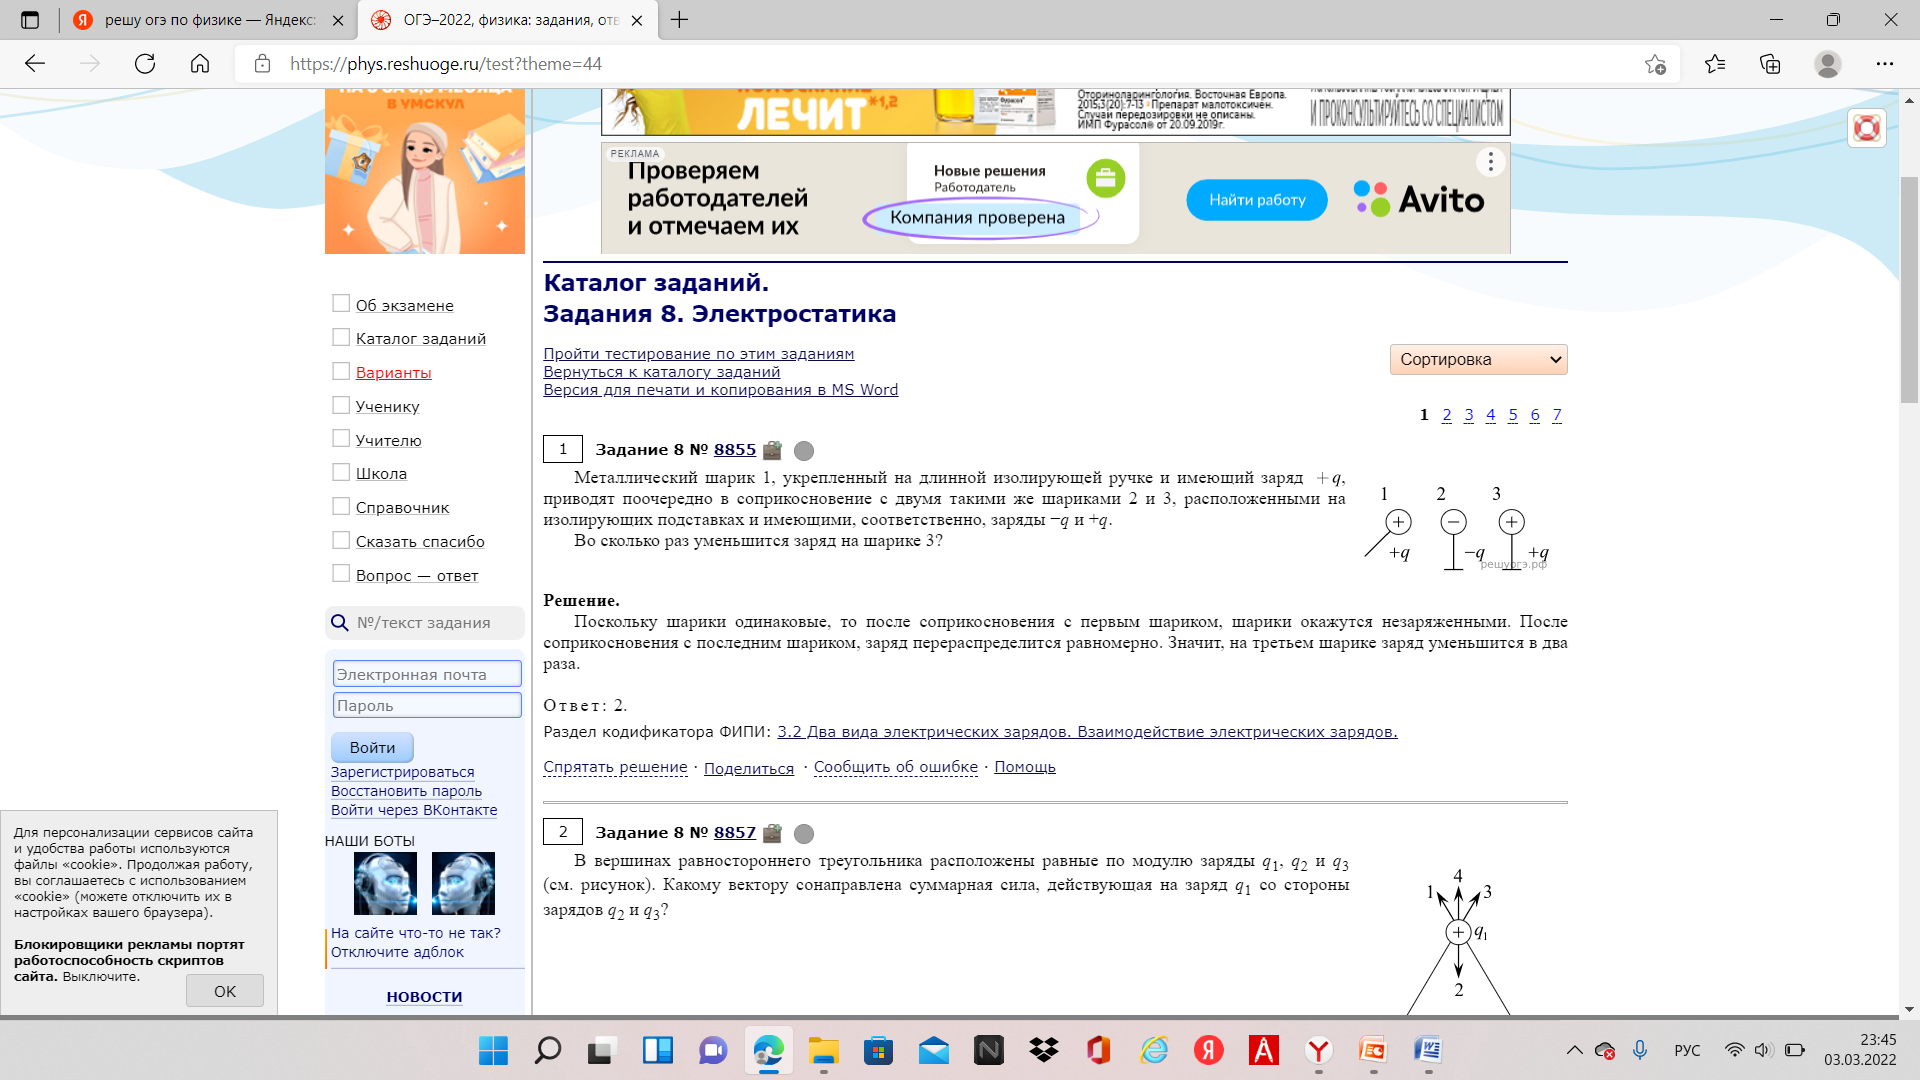Screen dimensions: 1920x1080
Task: Switch to the Yandex search tab
Action: (208, 20)
